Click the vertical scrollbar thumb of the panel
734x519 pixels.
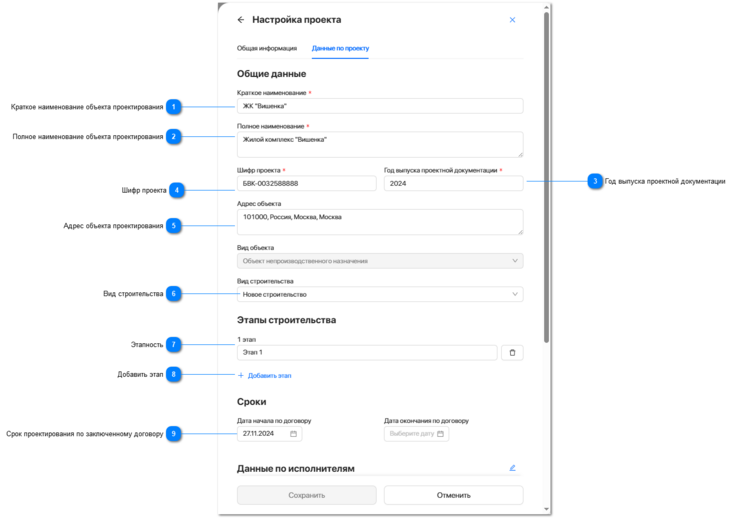point(546,178)
